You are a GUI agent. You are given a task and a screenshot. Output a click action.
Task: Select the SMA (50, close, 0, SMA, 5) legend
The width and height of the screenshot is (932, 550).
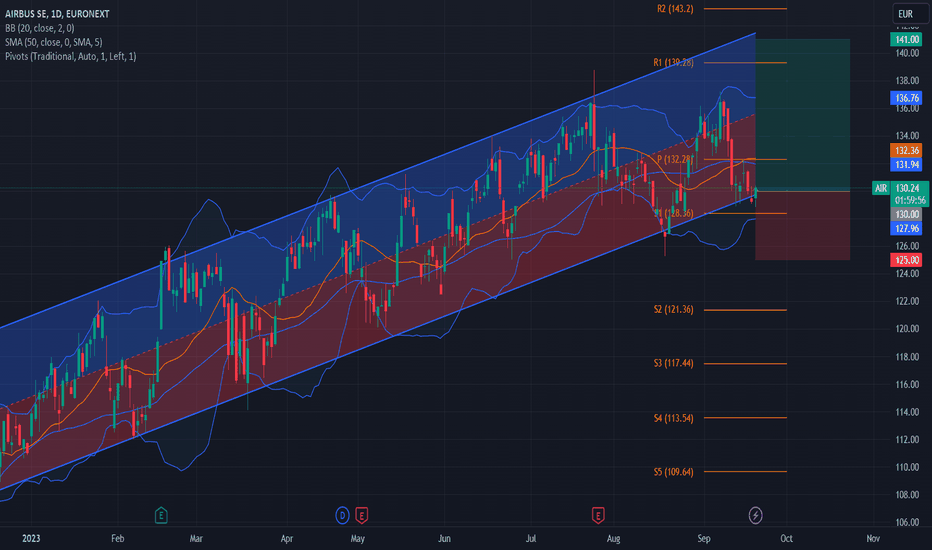coord(53,42)
